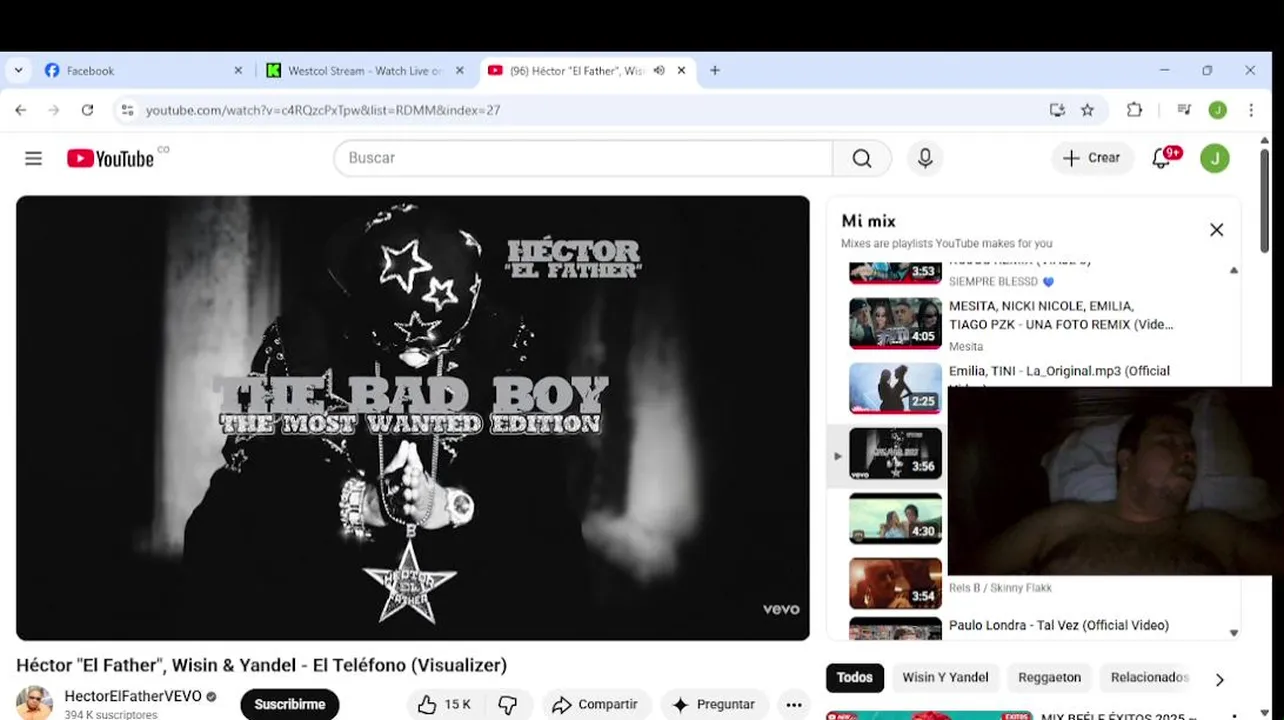The width and height of the screenshot is (1284, 720).
Task: Click the video title El Teléfono (Visualizer)
Action: 261,665
